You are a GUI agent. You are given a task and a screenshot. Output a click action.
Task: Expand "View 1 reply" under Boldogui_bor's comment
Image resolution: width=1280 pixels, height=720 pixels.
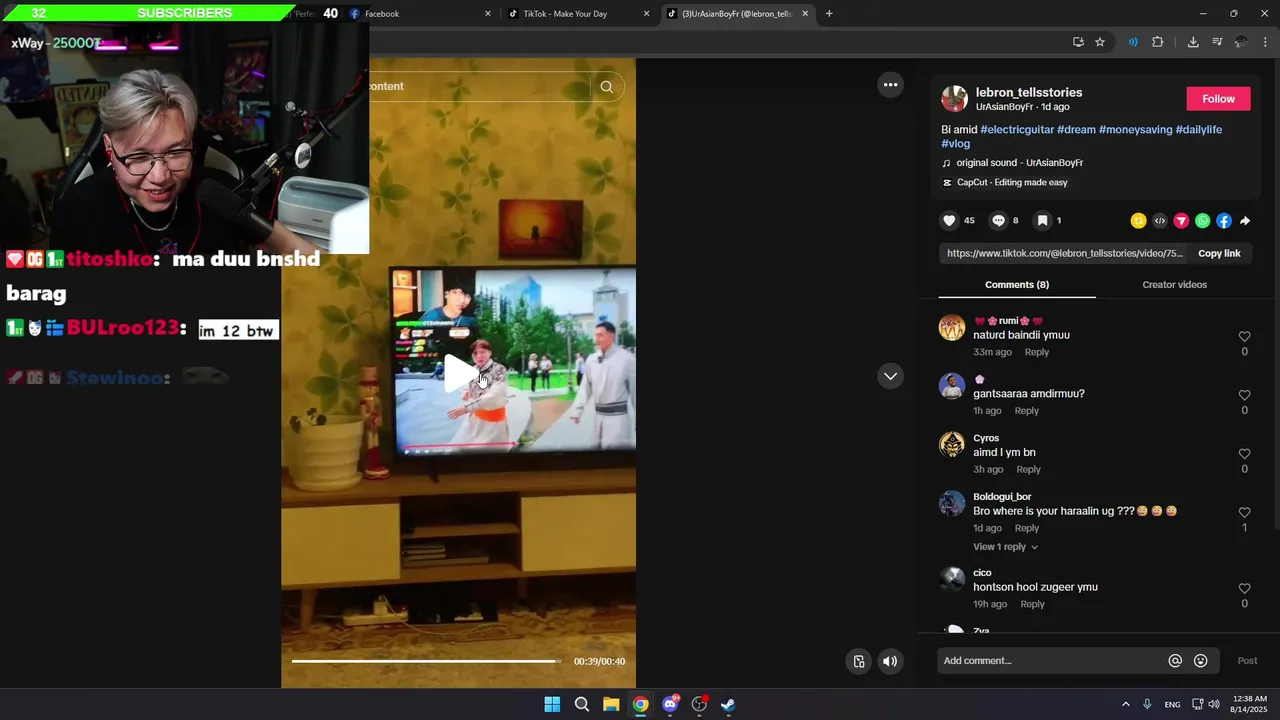coord(1005,547)
